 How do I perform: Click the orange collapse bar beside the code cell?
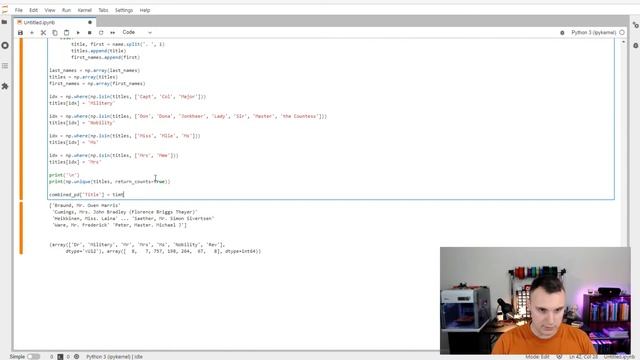(21, 119)
